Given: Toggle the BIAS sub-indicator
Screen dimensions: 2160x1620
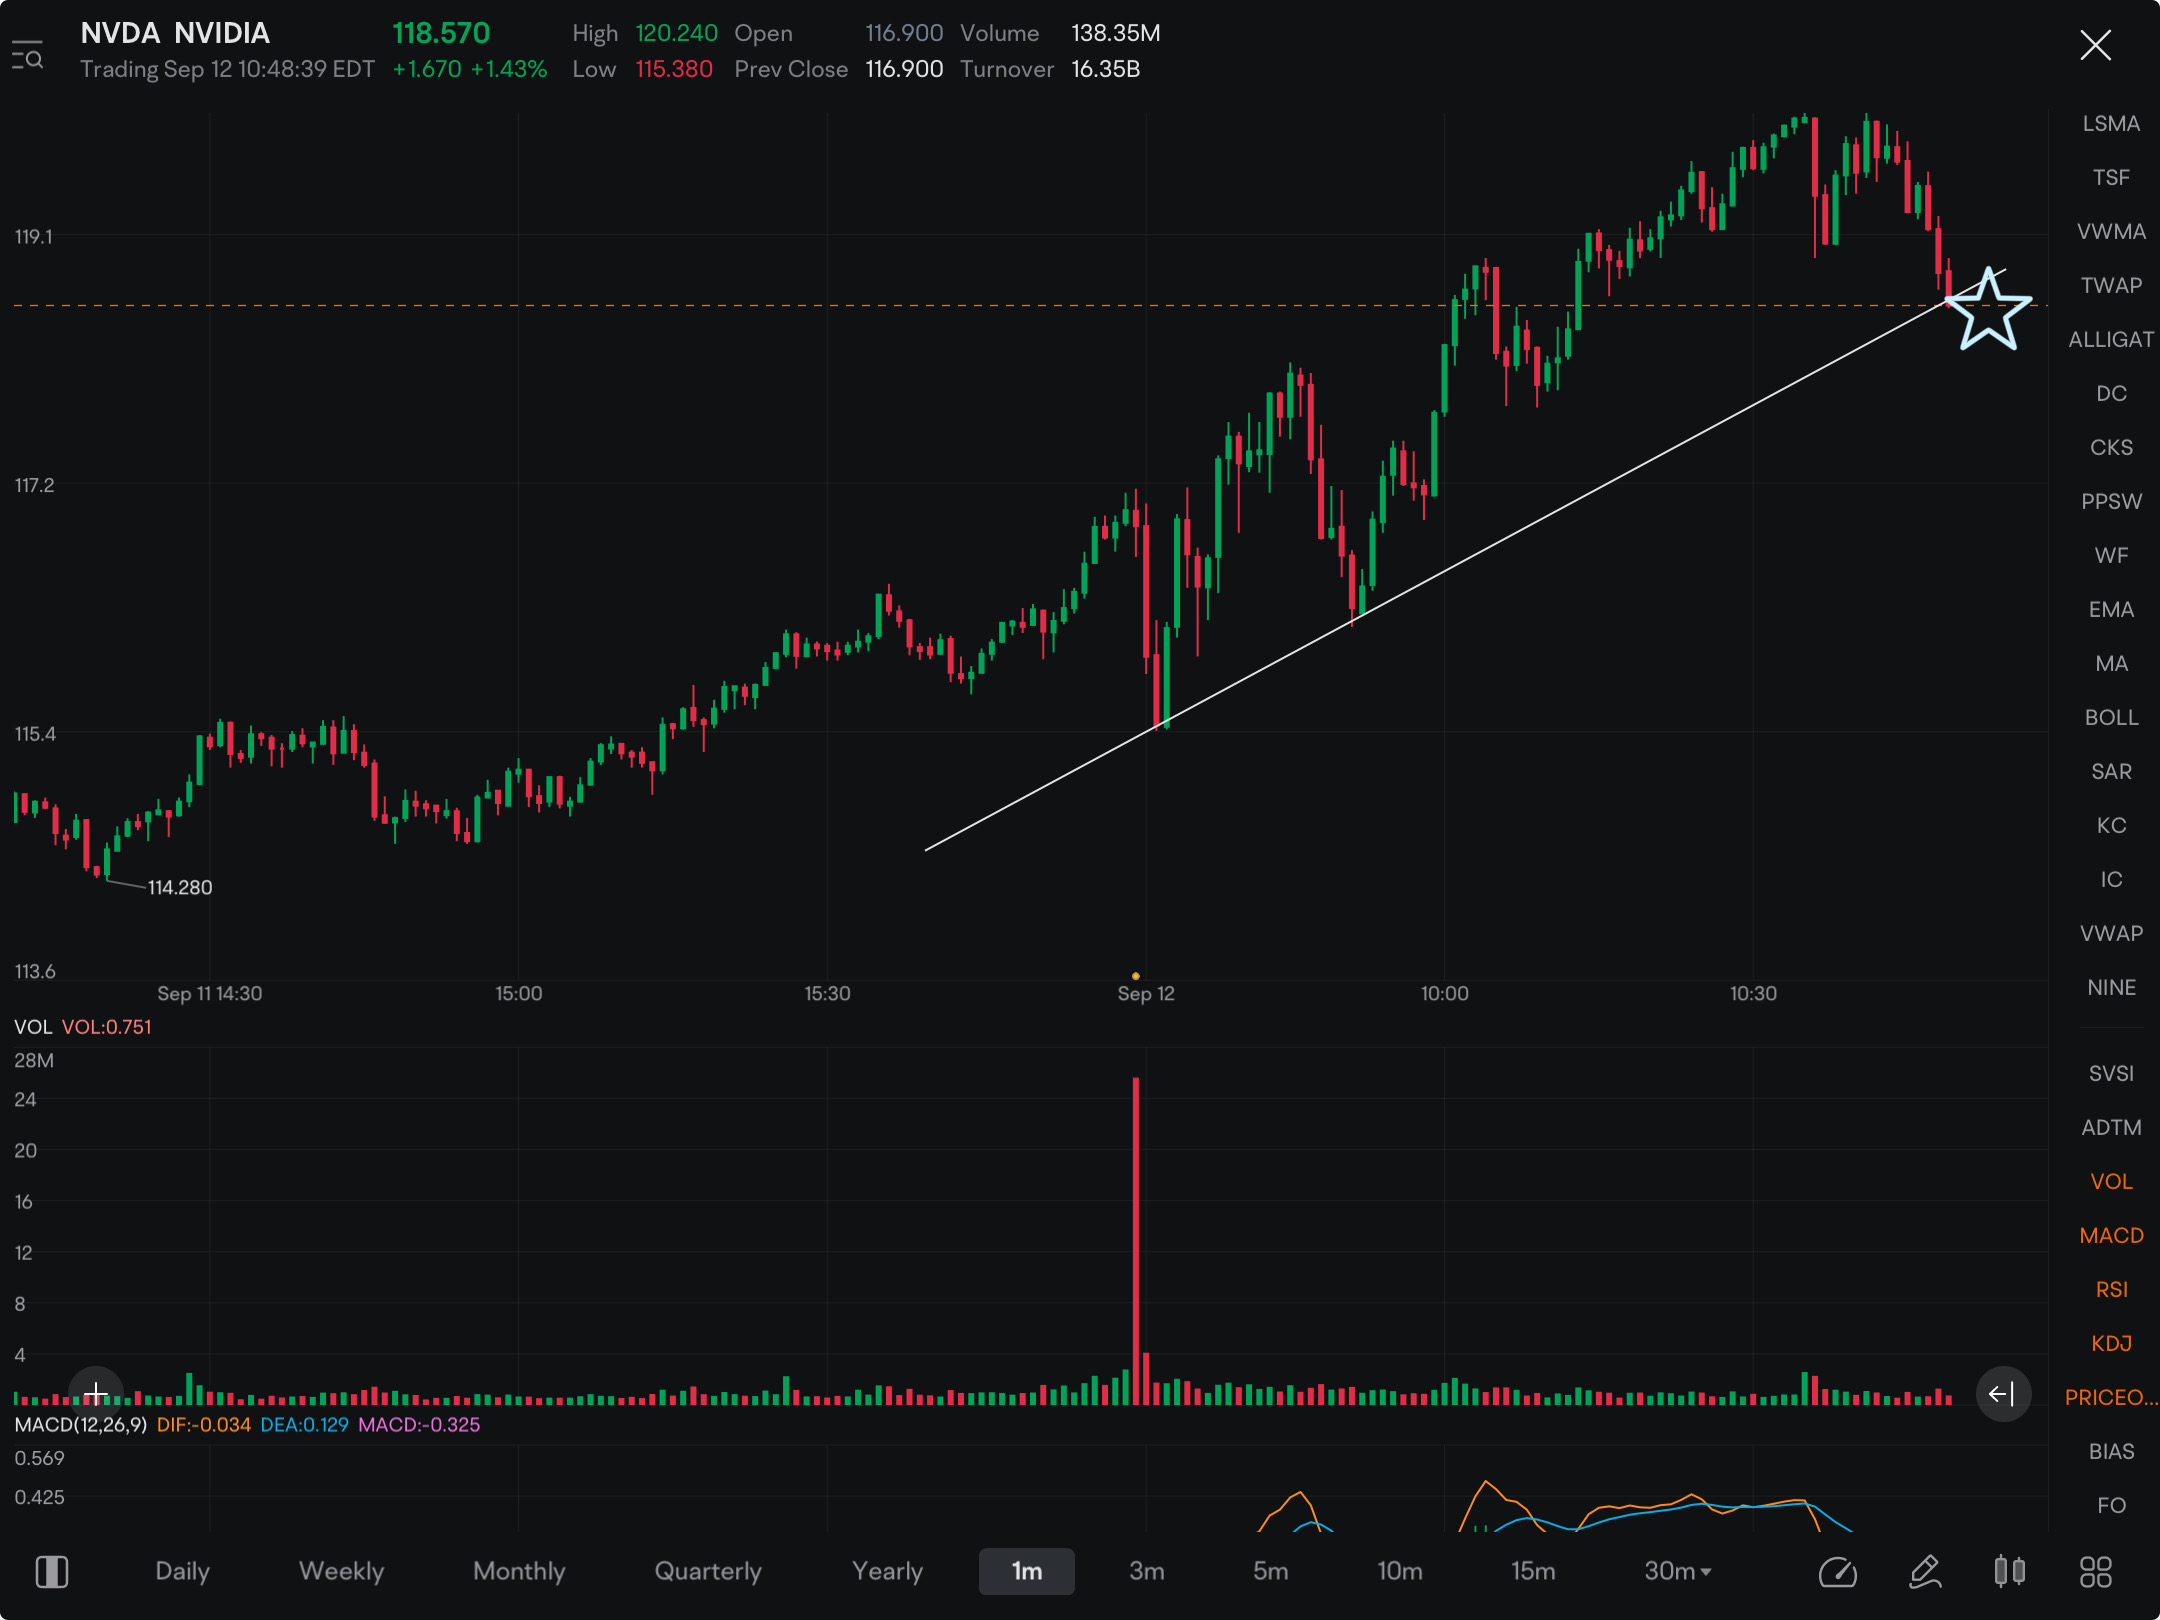Looking at the screenshot, I should 2111,1451.
